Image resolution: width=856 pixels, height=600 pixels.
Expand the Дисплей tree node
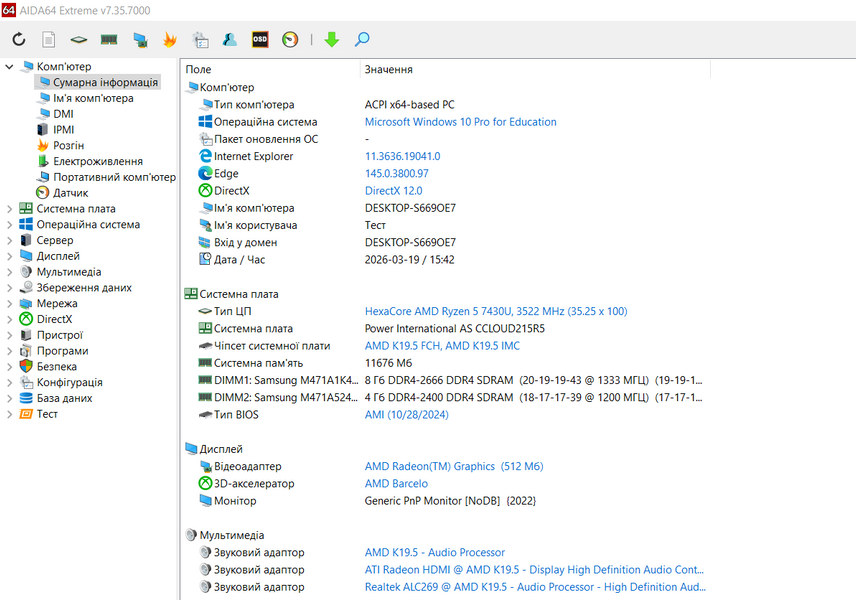pyautogui.click(x=9, y=256)
